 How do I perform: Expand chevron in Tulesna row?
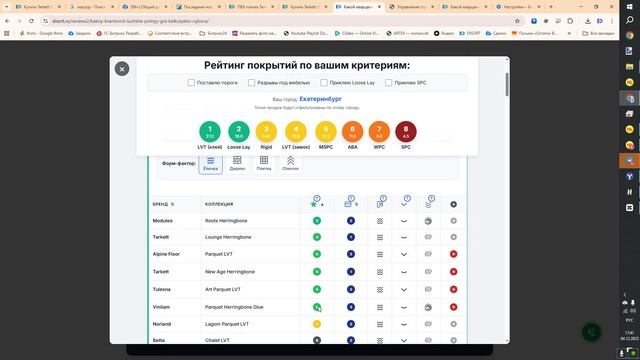click(404, 290)
